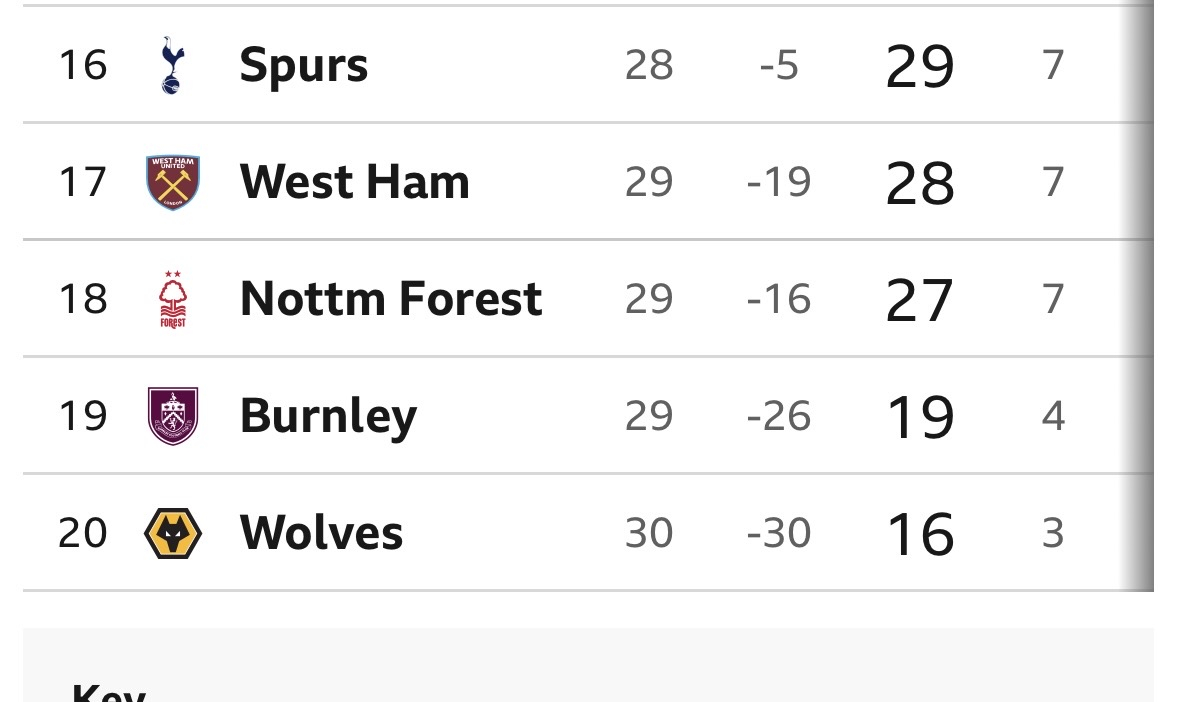Open the Nottm Forest team link
This screenshot has width=1178, height=702.
(x=391, y=300)
